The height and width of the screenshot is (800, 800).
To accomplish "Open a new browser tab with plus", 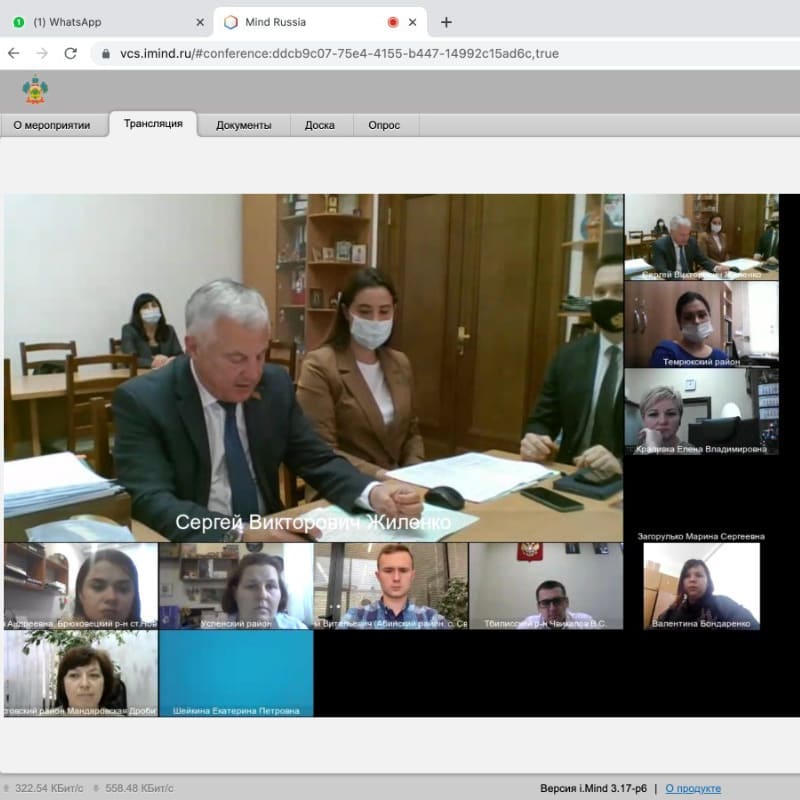I will coord(446,22).
